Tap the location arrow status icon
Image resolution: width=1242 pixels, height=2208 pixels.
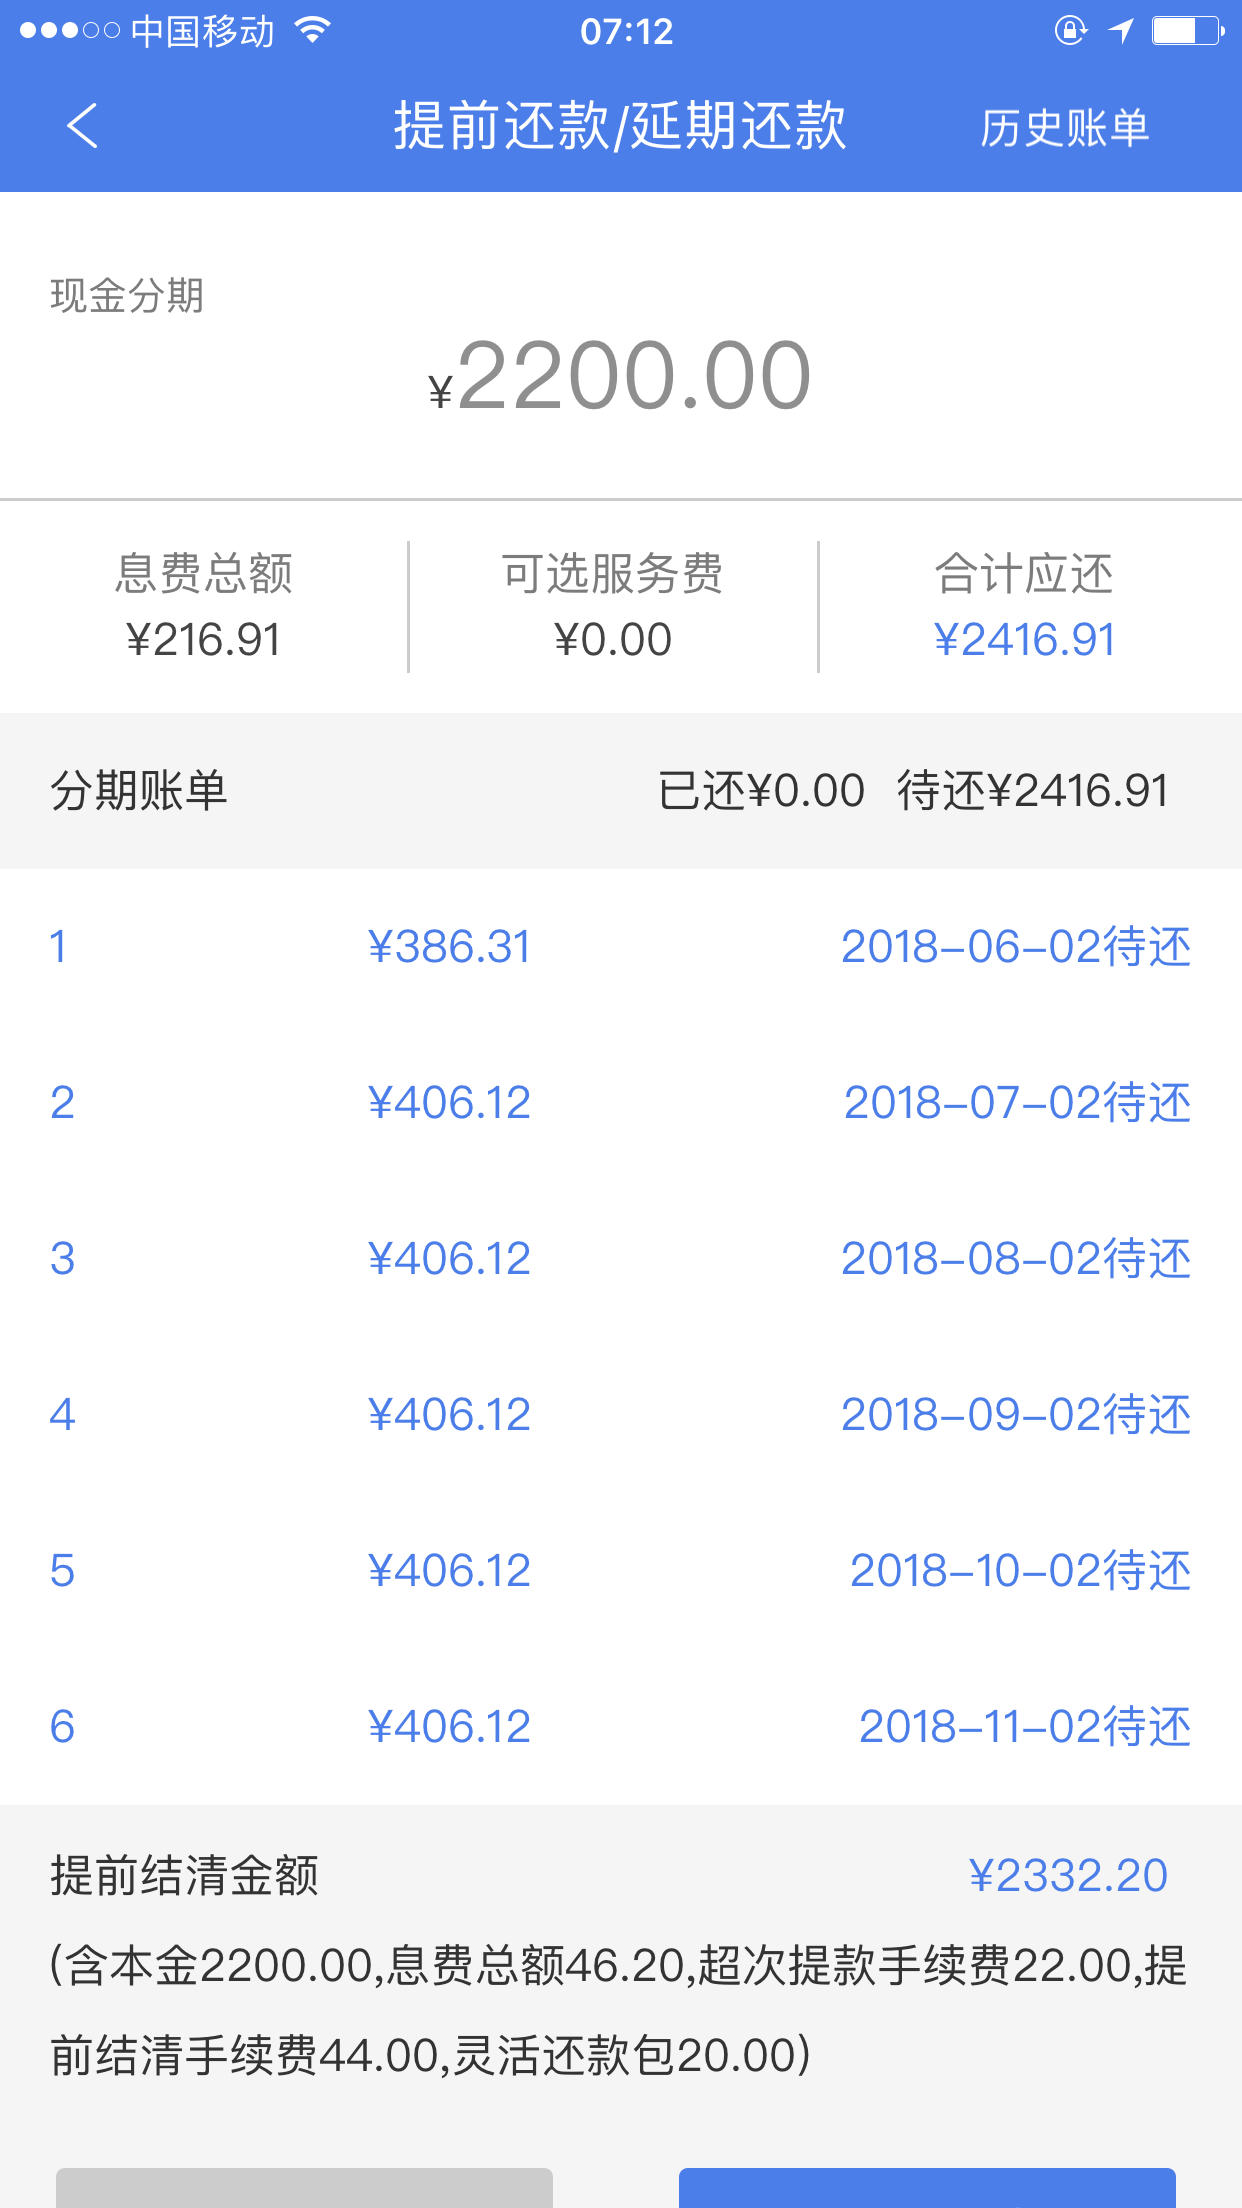[1121, 31]
